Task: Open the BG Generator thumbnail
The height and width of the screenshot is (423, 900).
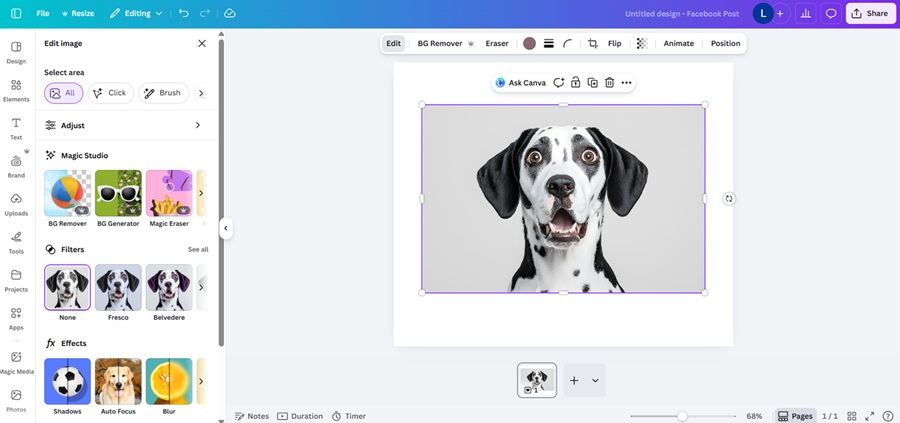Action: click(x=118, y=193)
